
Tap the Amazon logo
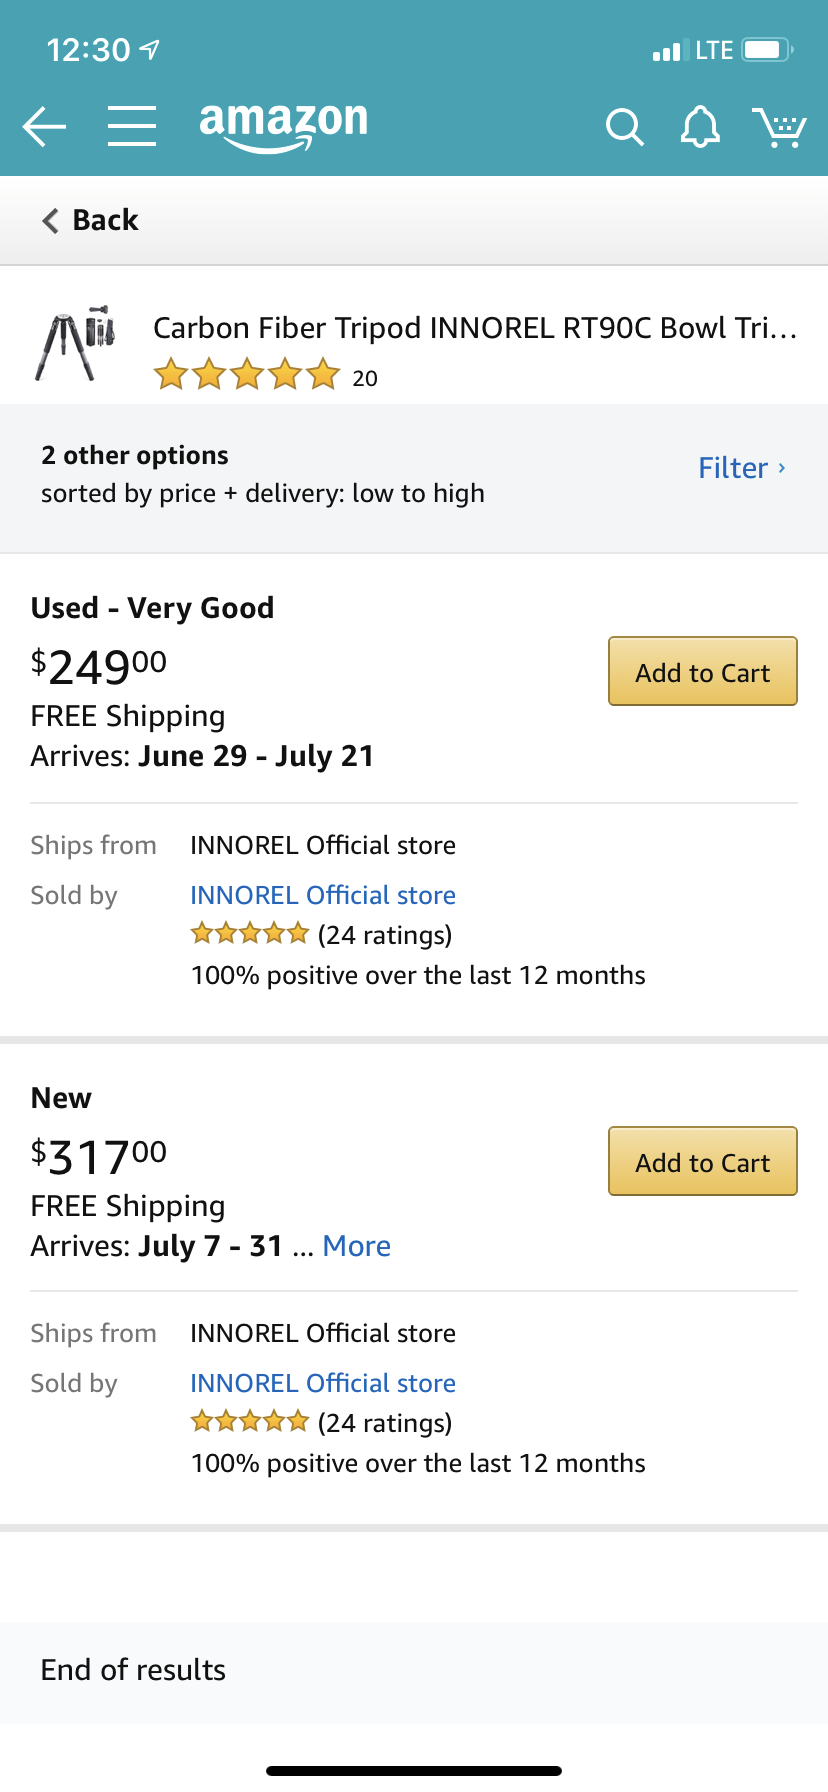[x=284, y=126]
